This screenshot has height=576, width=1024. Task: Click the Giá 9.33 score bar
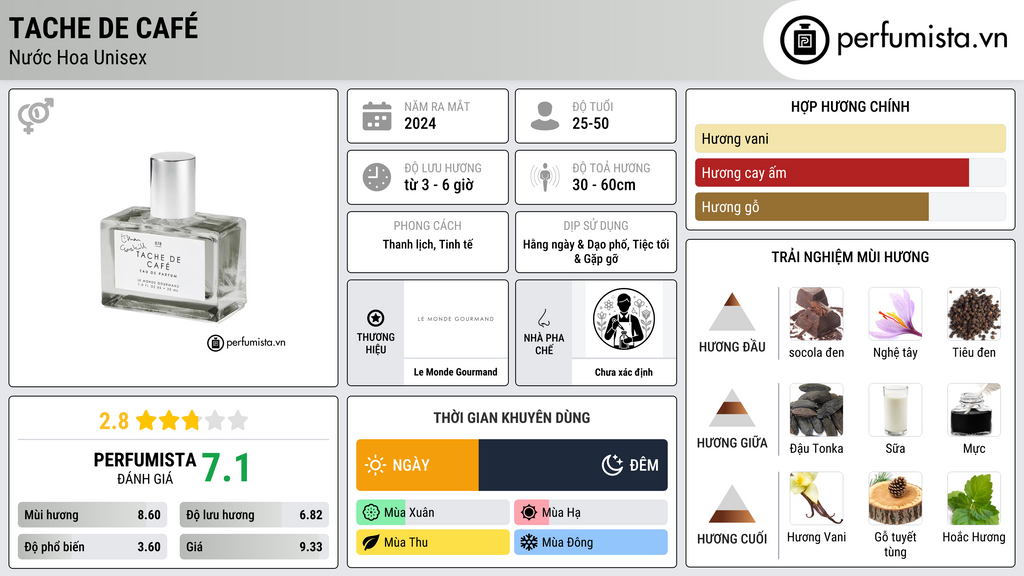pos(254,547)
